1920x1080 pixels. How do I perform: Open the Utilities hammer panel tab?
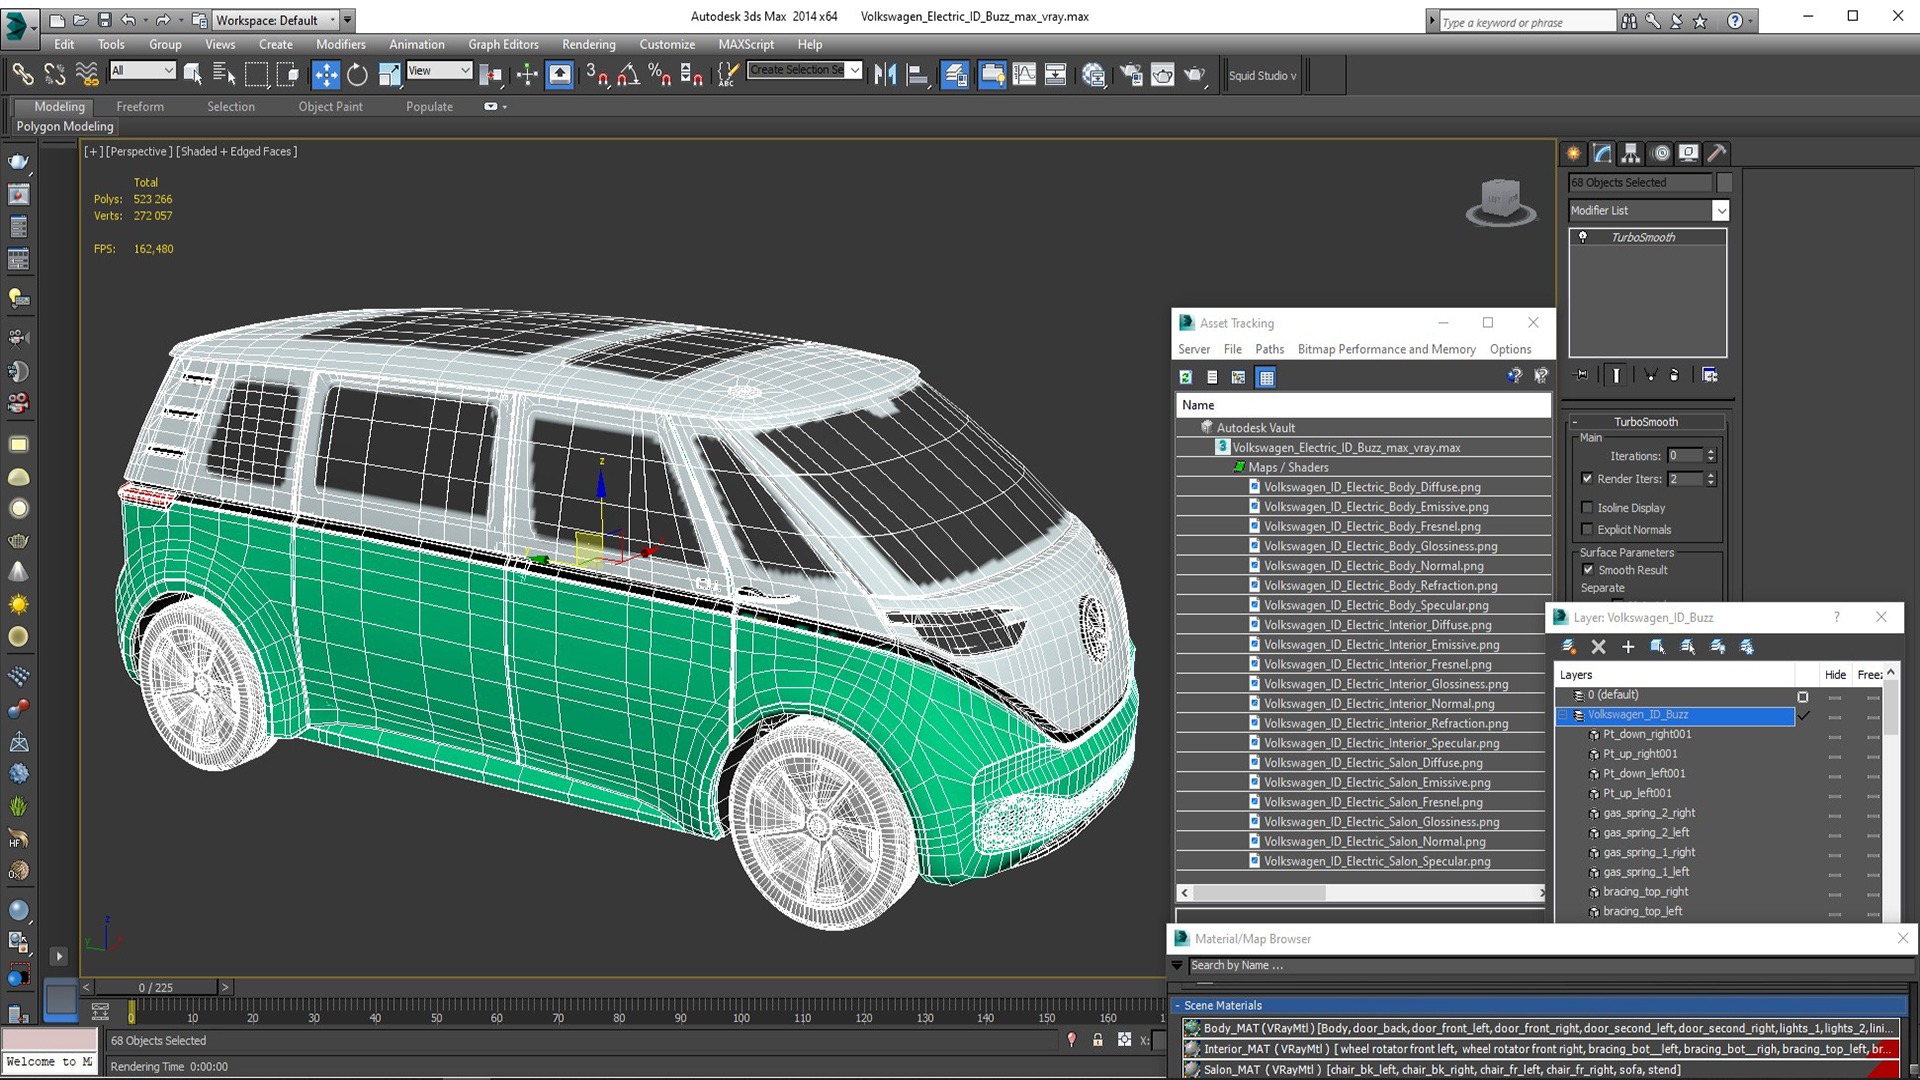click(x=1717, y=153)
